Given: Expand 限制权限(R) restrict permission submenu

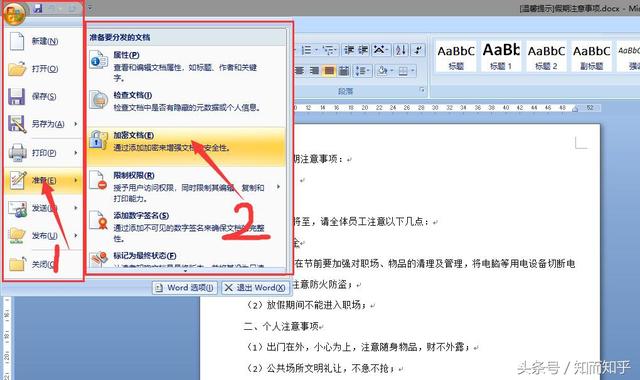Looking at the screenshot, I should (187, 187).
